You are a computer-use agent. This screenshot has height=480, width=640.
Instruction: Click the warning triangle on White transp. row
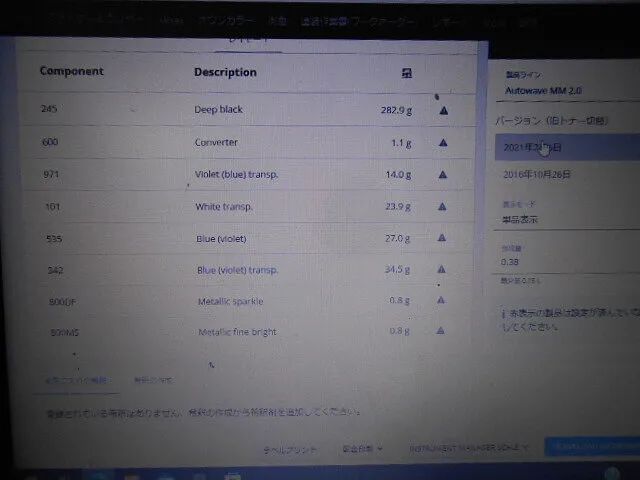point(443,206)
